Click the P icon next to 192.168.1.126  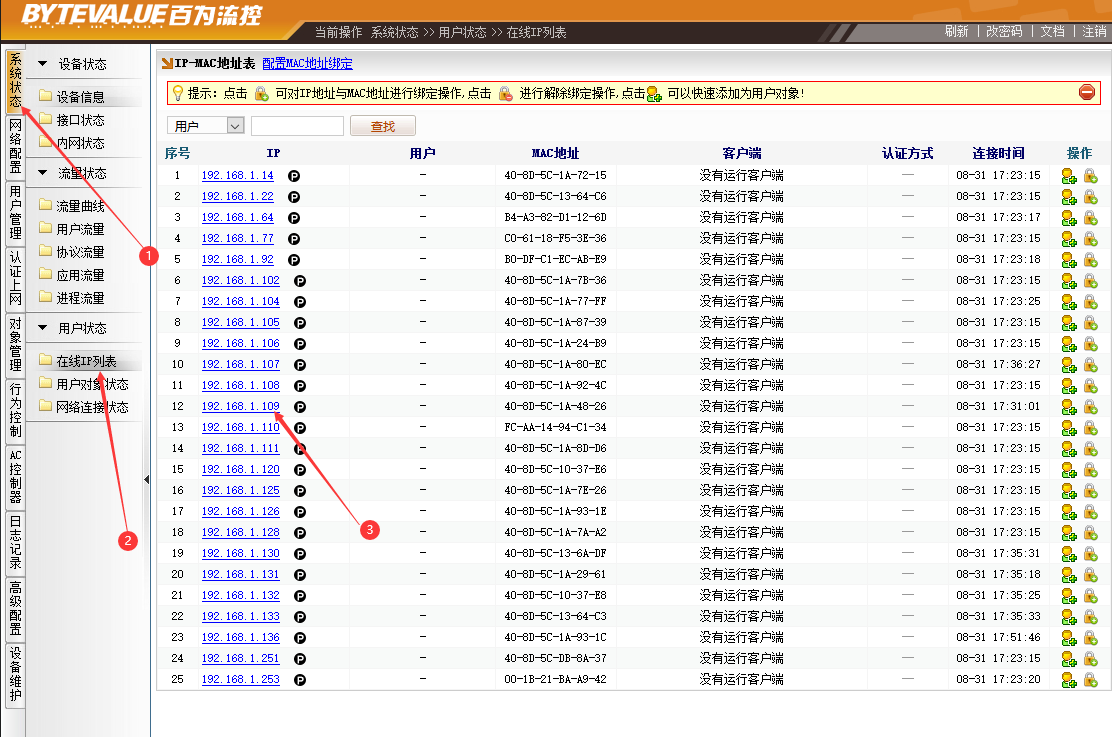(300, 512)
